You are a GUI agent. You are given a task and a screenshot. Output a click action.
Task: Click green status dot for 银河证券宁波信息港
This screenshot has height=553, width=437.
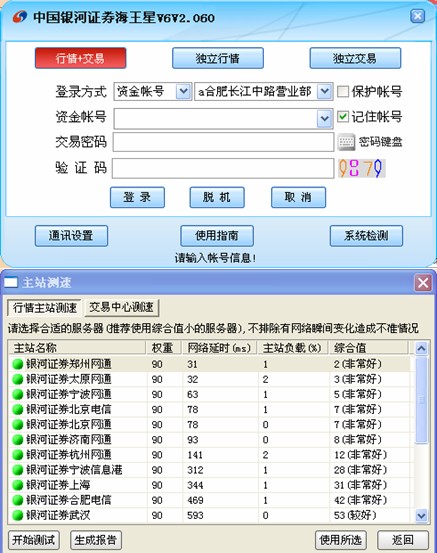coord(18,470)
